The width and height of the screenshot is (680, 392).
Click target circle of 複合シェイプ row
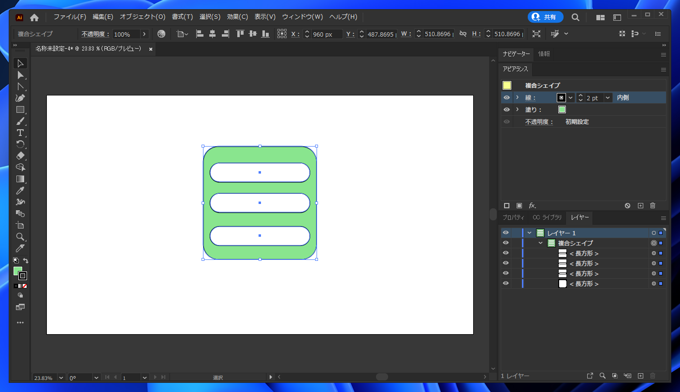[x=654, y=243]
